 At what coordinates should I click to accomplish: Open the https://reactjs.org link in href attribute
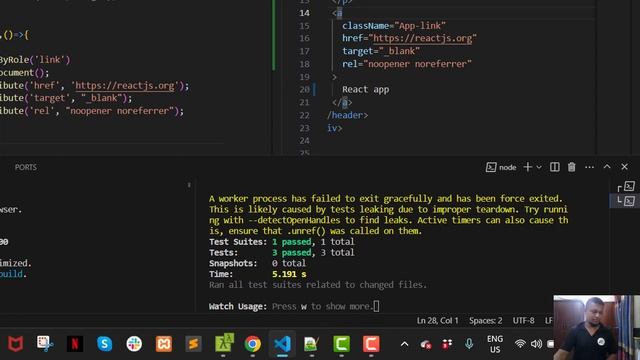422,38
